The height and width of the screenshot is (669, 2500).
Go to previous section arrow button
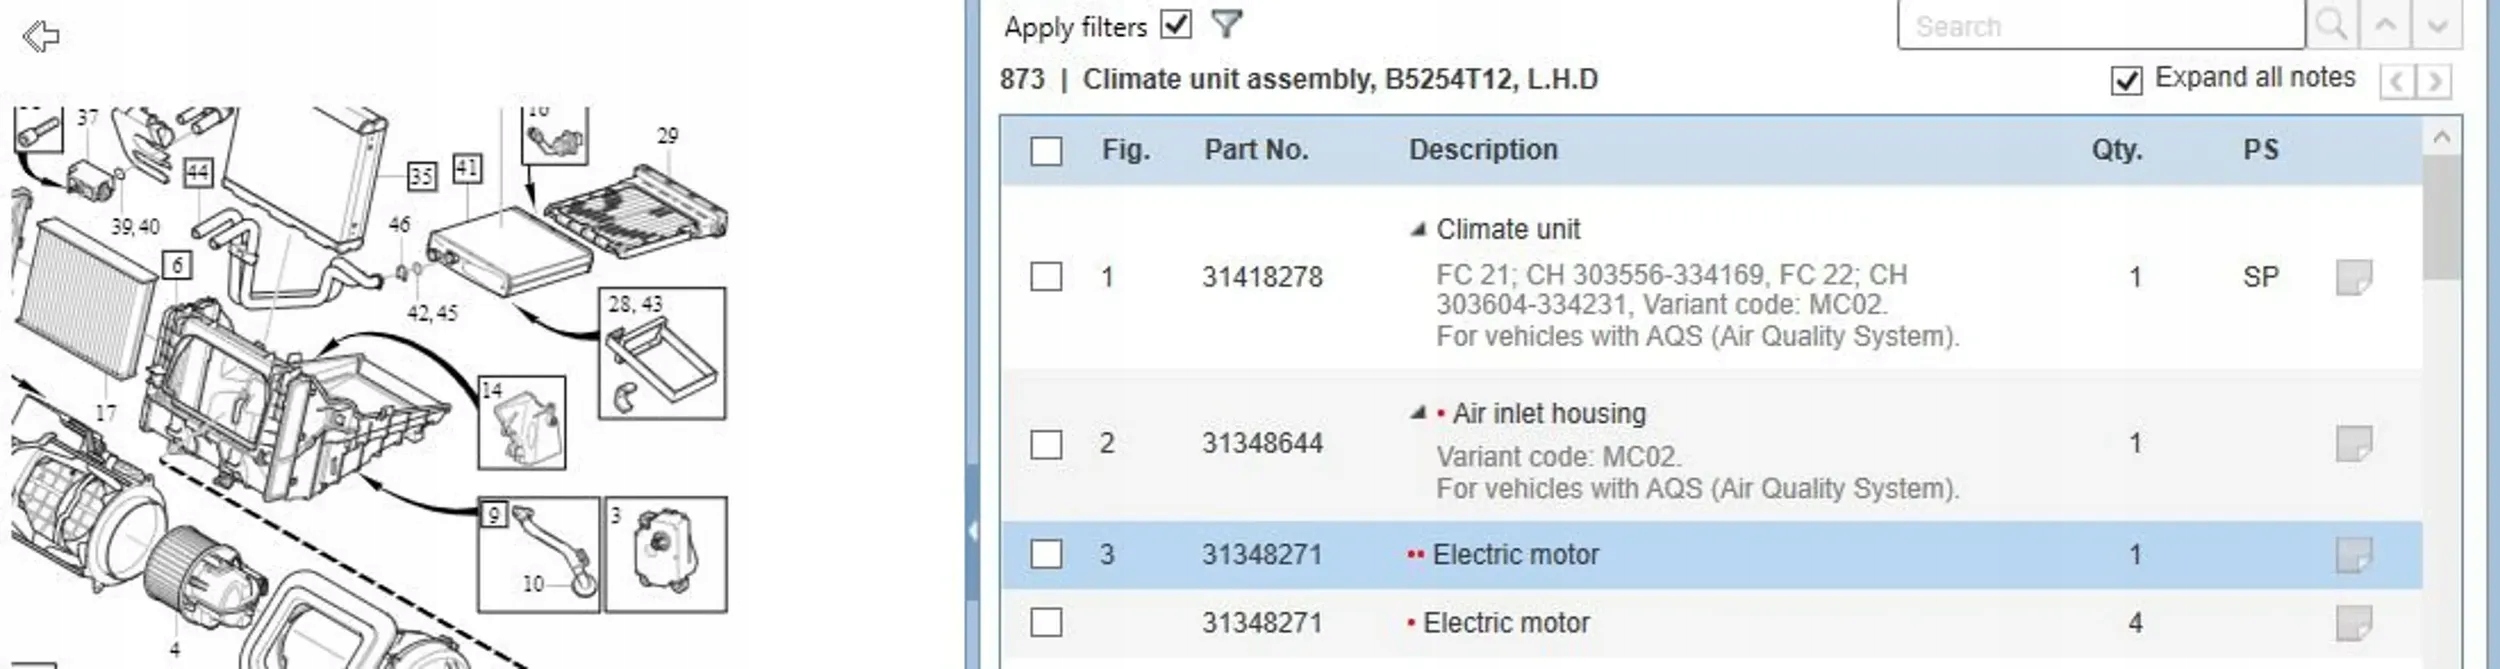click(2396, 81)
